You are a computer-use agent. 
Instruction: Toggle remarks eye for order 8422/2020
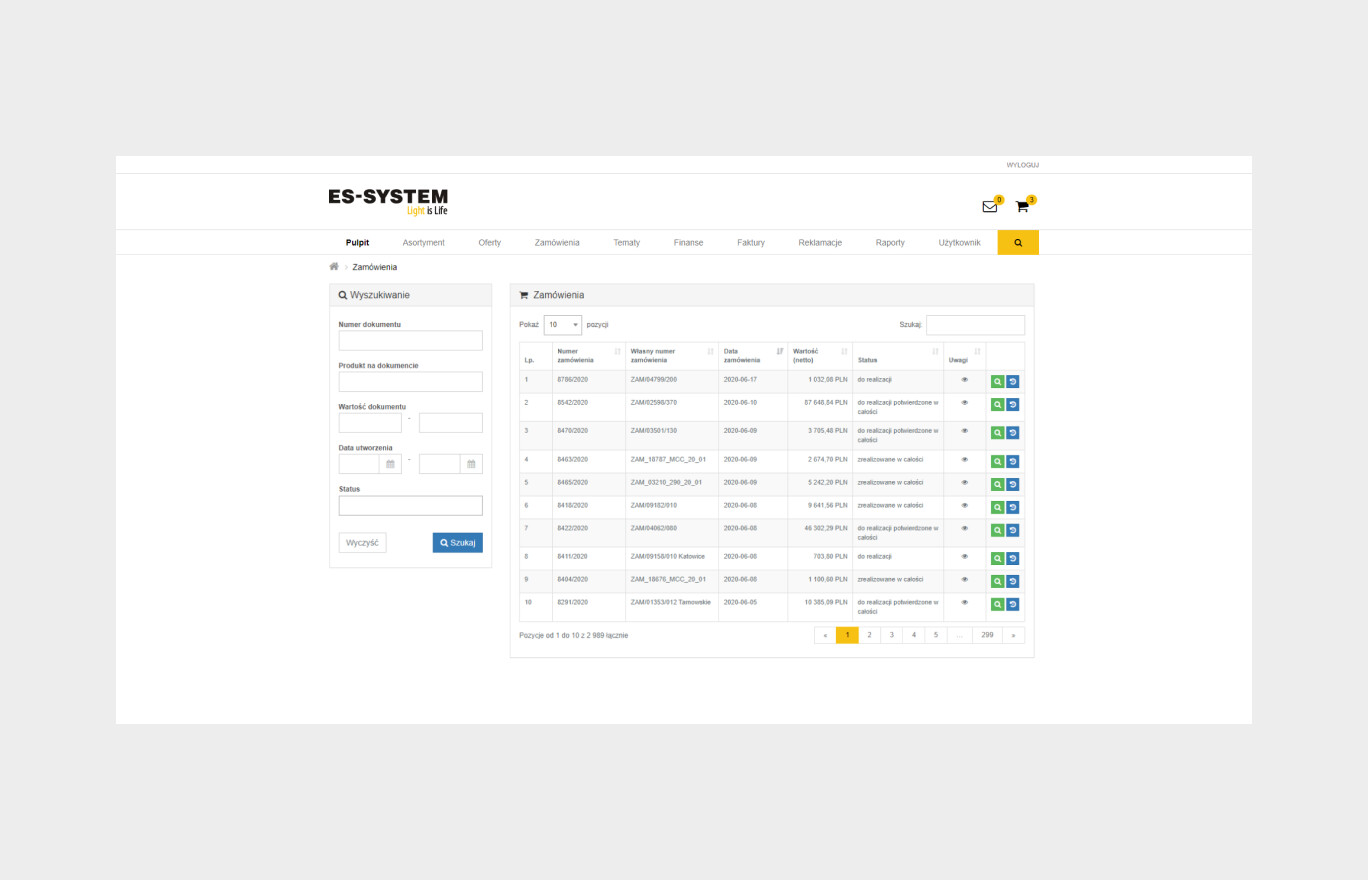[965, 528]
